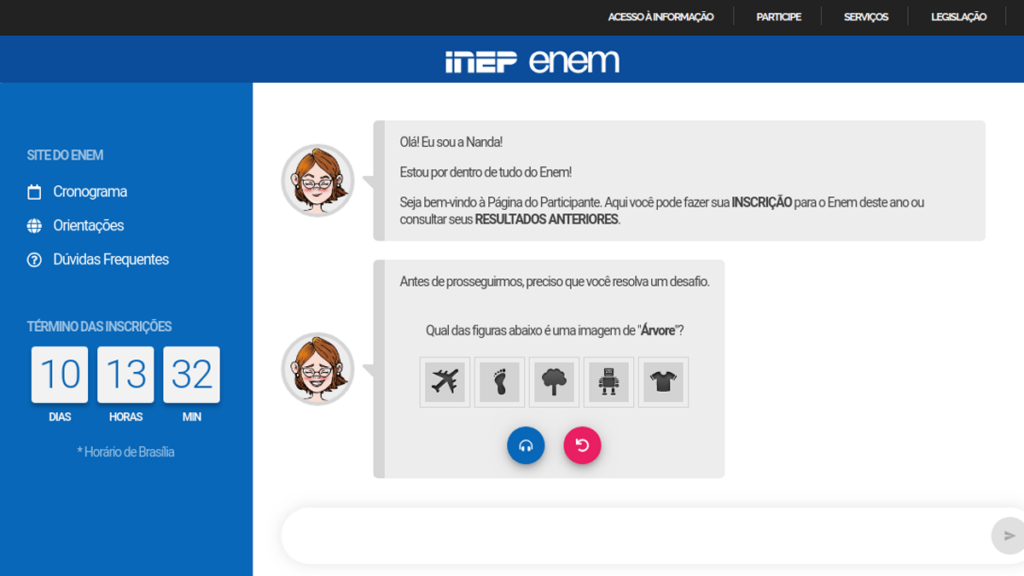Click the '* Horário de Brasília' note

coord(125,452)
